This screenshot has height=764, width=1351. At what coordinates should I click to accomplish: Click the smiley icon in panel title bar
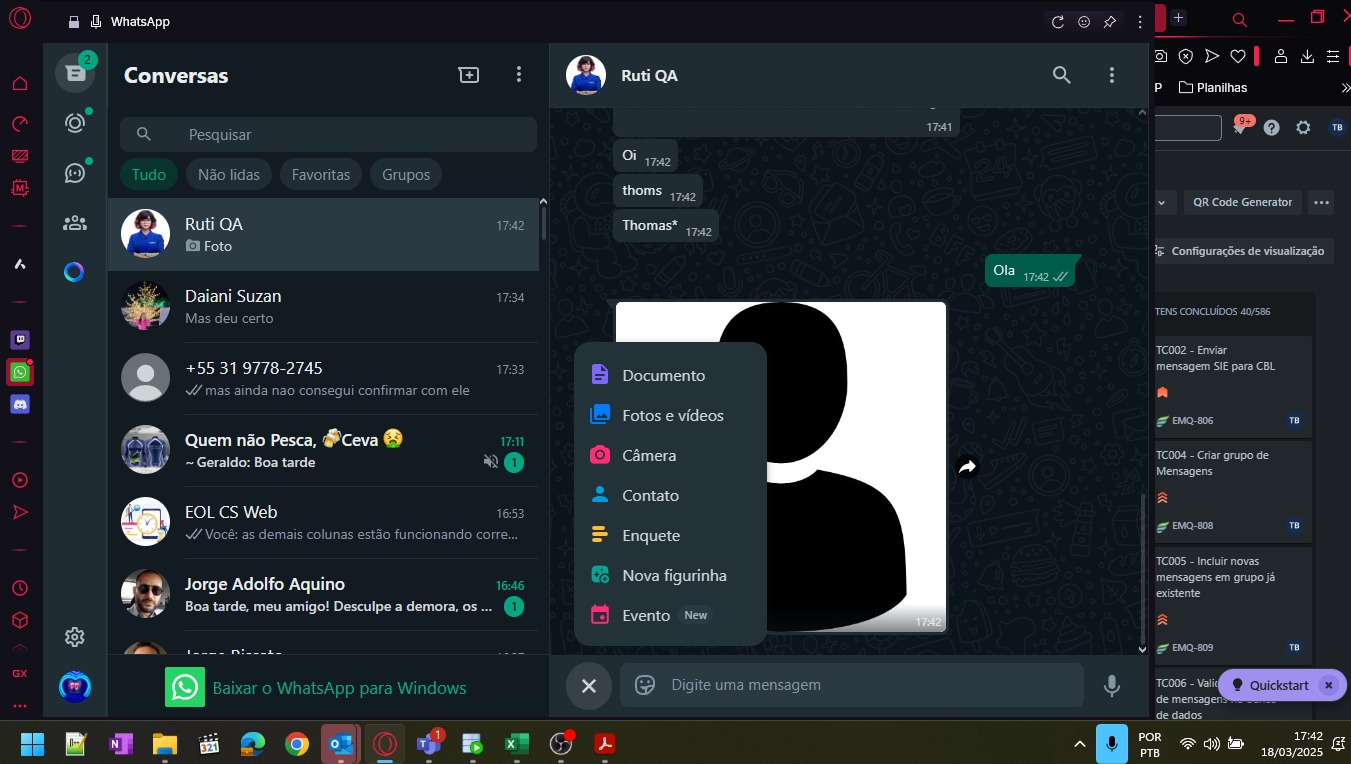point(1083,21)
